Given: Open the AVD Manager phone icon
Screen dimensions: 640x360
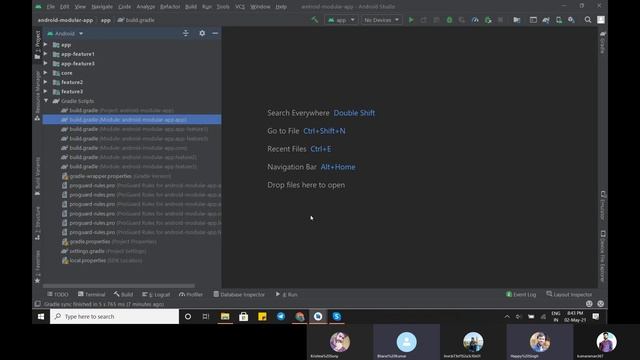Looking at the screenshot, I should coord(559,20).
